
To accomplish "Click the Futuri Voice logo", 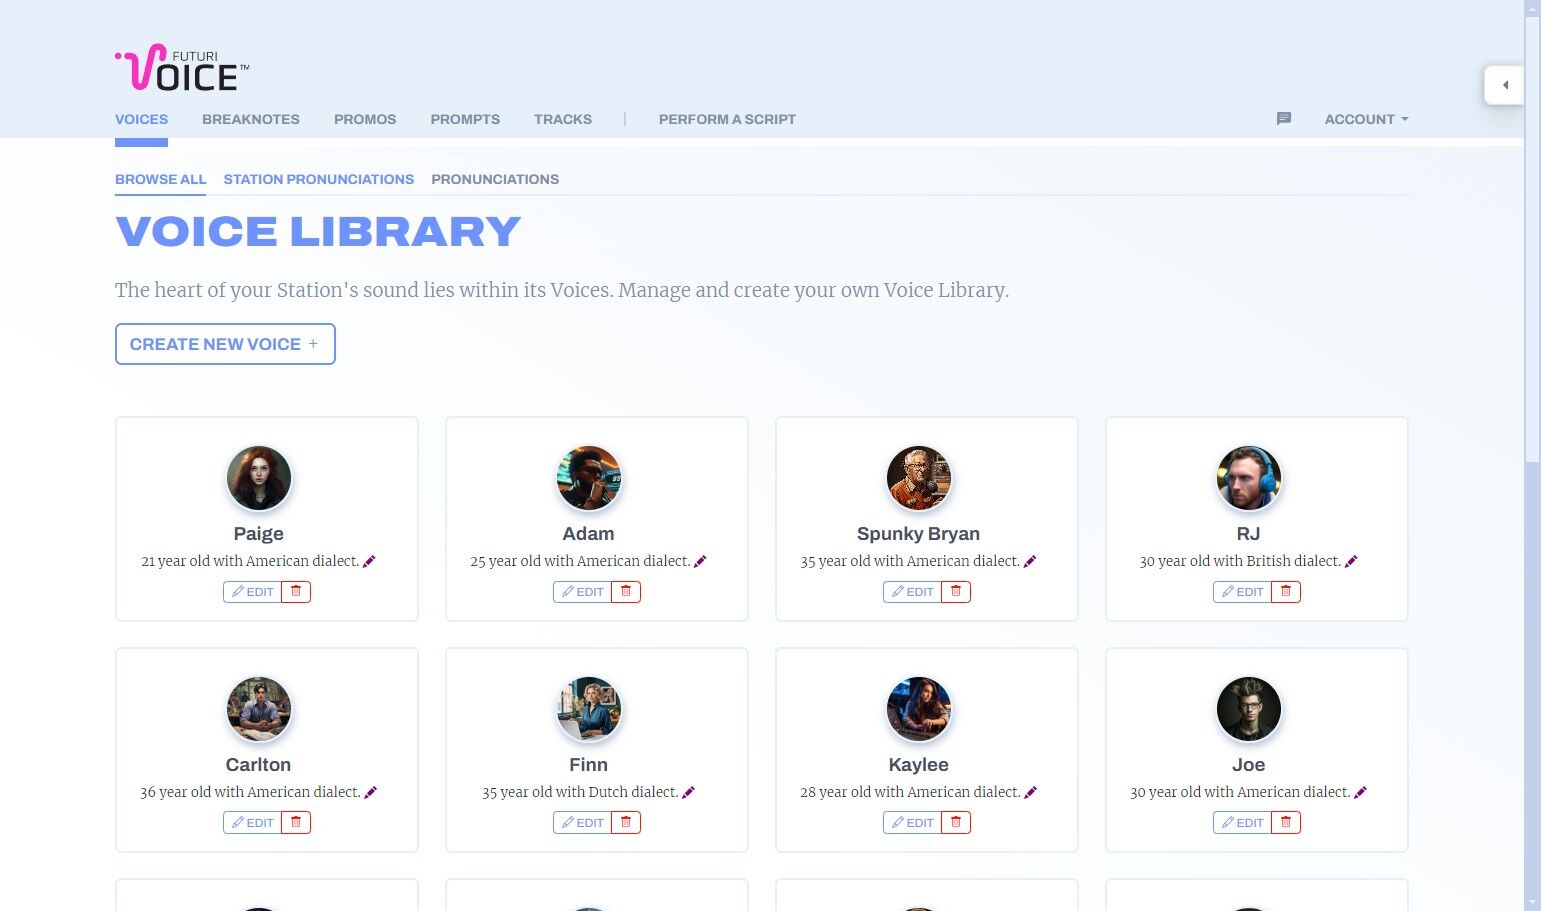I will [182, 68].
